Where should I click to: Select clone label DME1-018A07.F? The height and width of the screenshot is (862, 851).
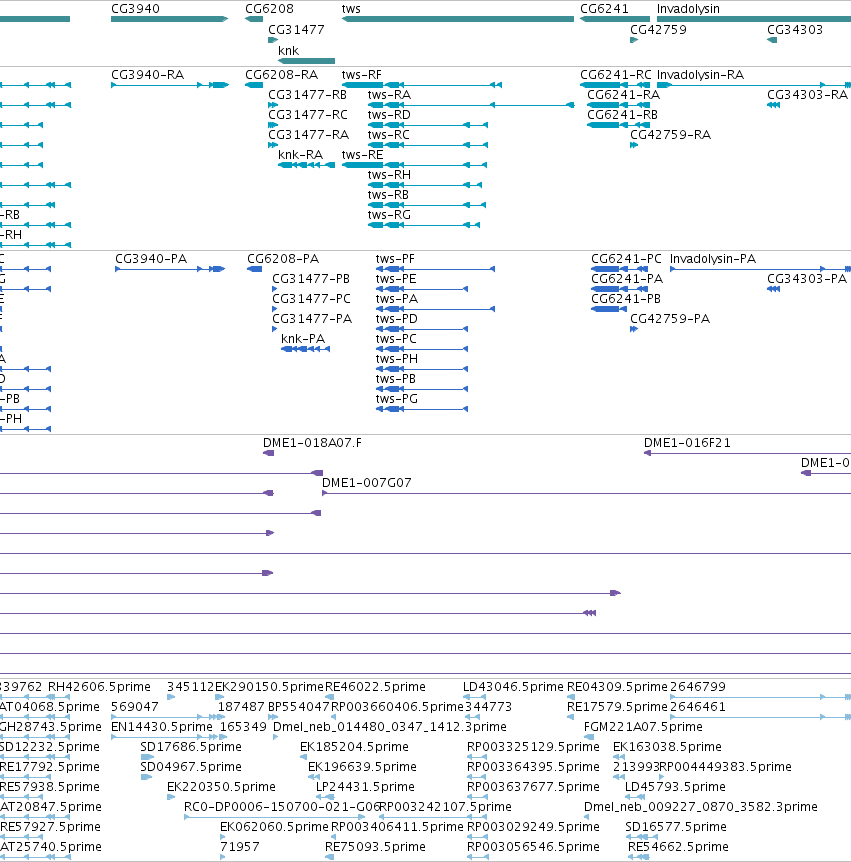pyautogui.click(x=312, y=443)
